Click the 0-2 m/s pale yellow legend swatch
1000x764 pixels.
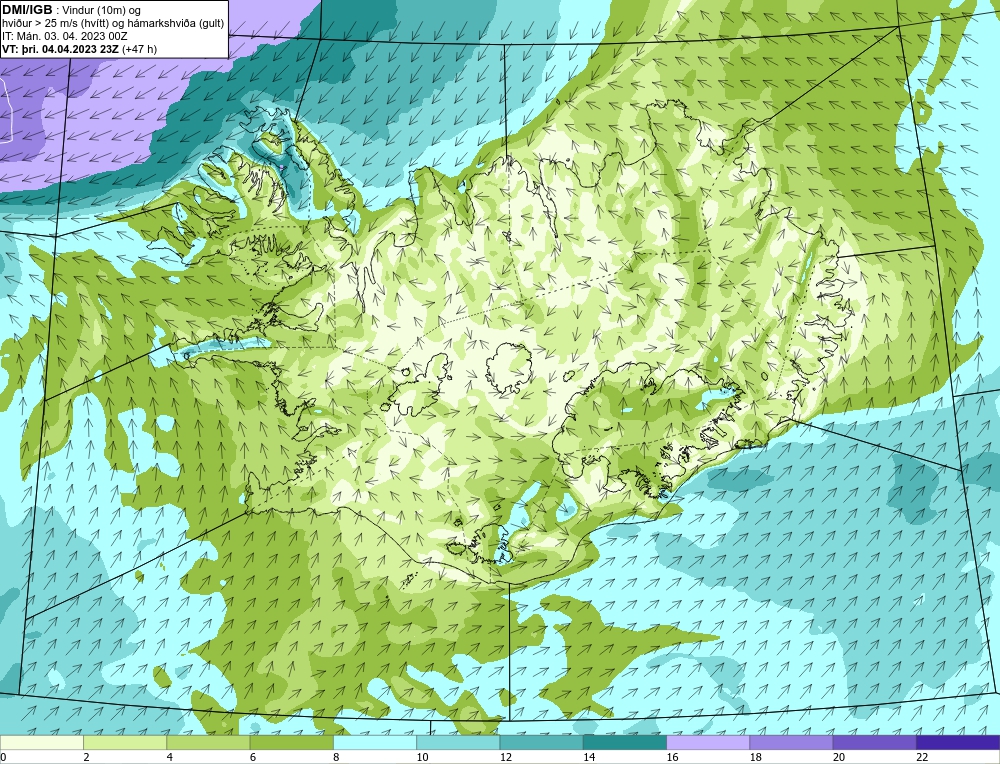(41, 742)
